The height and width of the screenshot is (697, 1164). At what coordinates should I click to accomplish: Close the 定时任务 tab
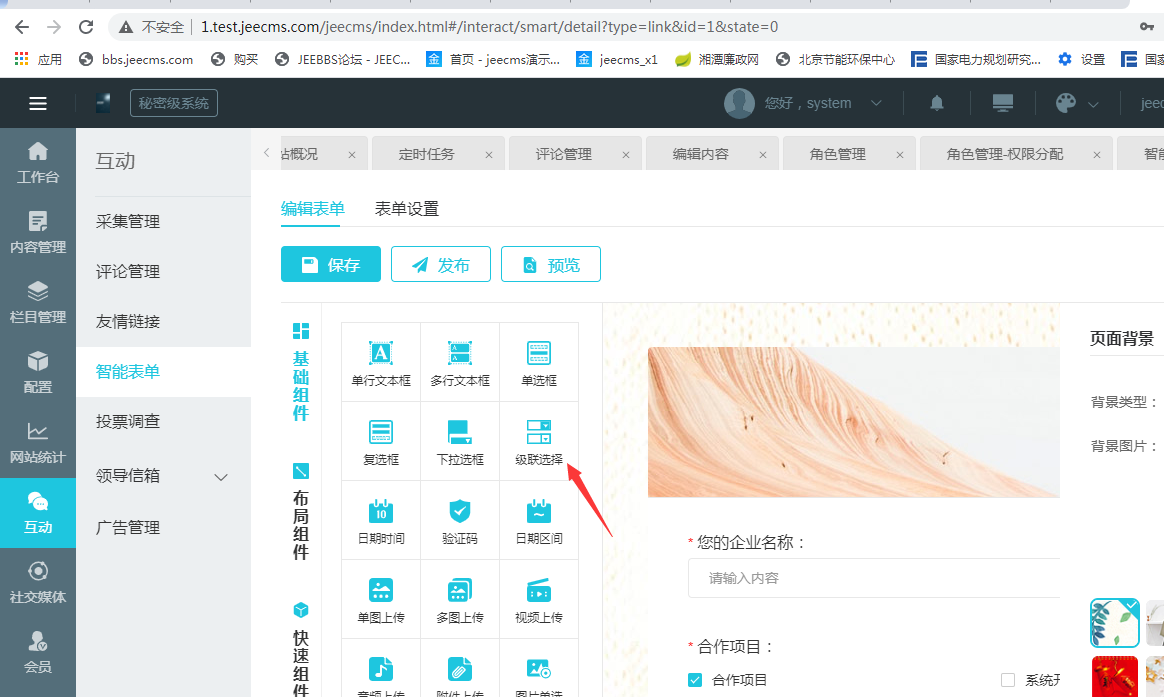point(488,155)
